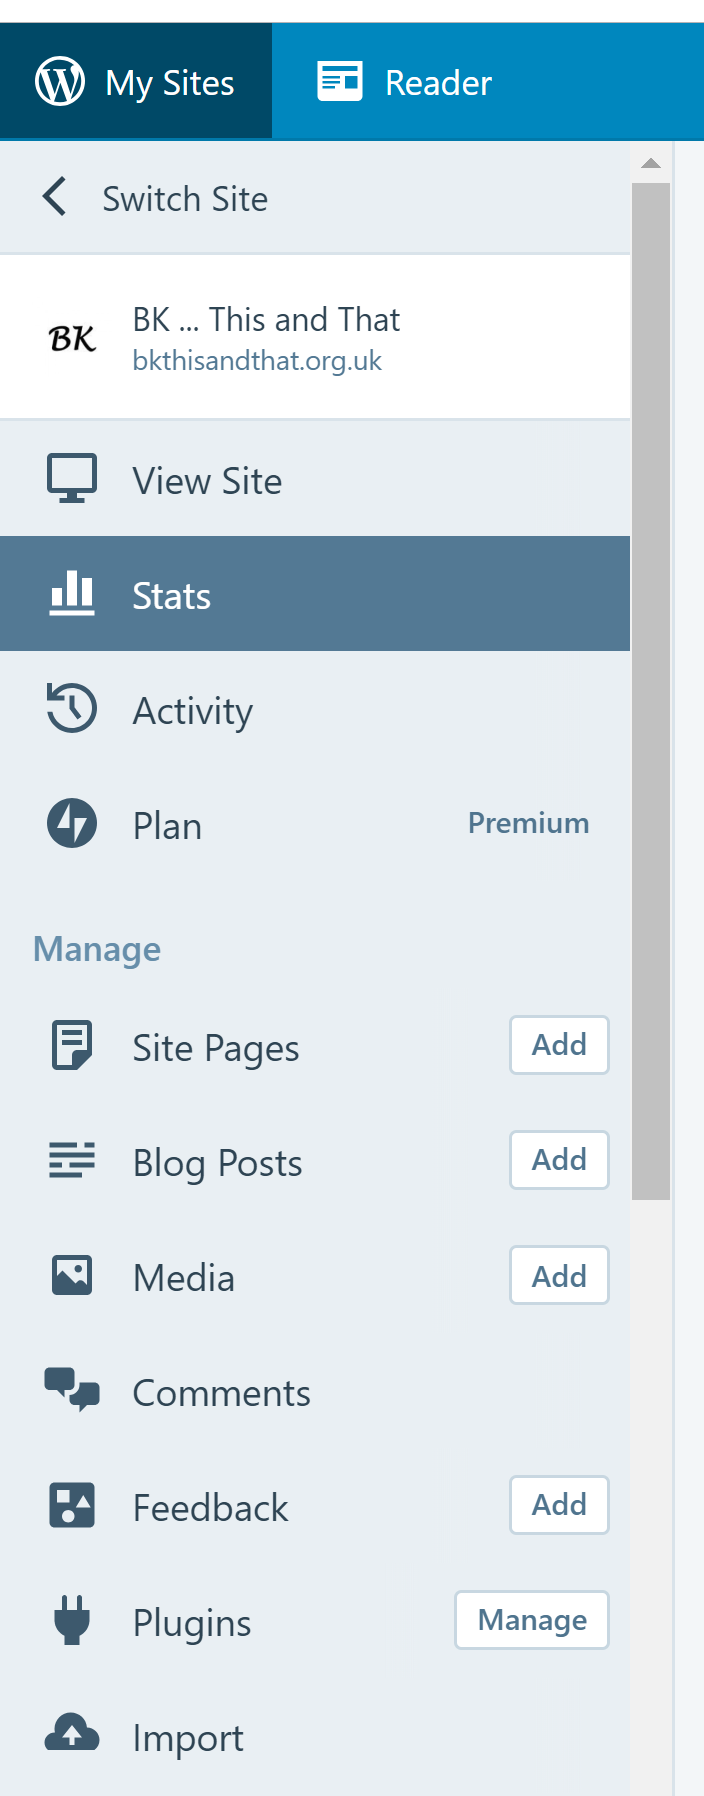Viewport: 704px width, 1796px height.
Task: Switch to the My Sites tab
Action: (136, 82)
